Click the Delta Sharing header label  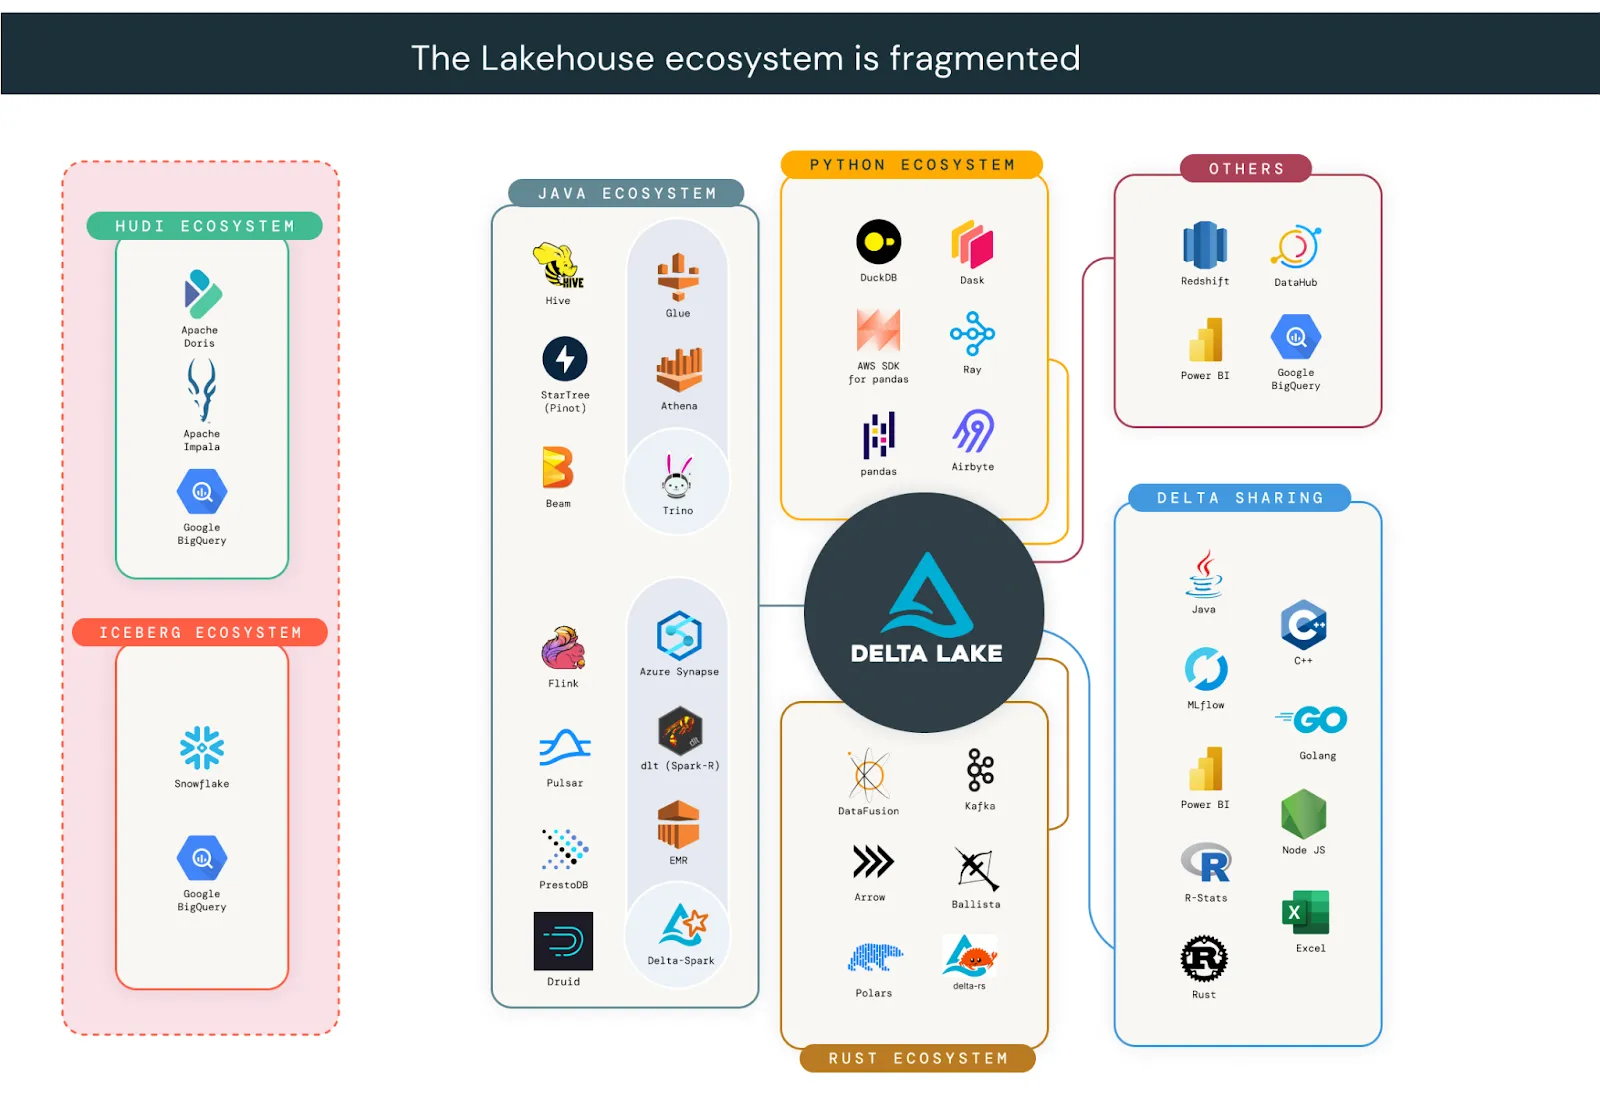[x=1239, y=498]
